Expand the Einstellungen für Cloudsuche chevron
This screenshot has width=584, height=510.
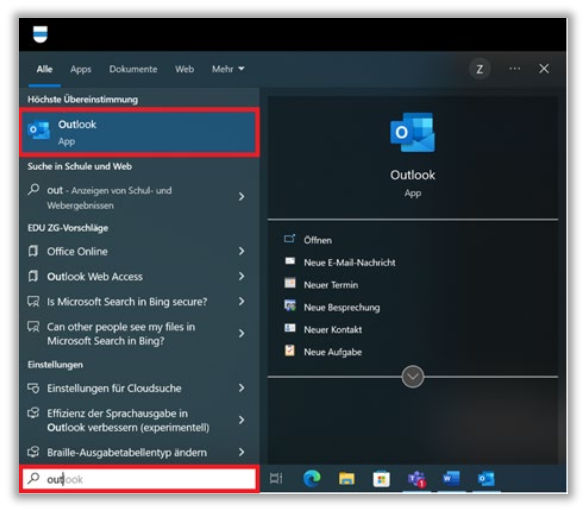click(241, 388)
